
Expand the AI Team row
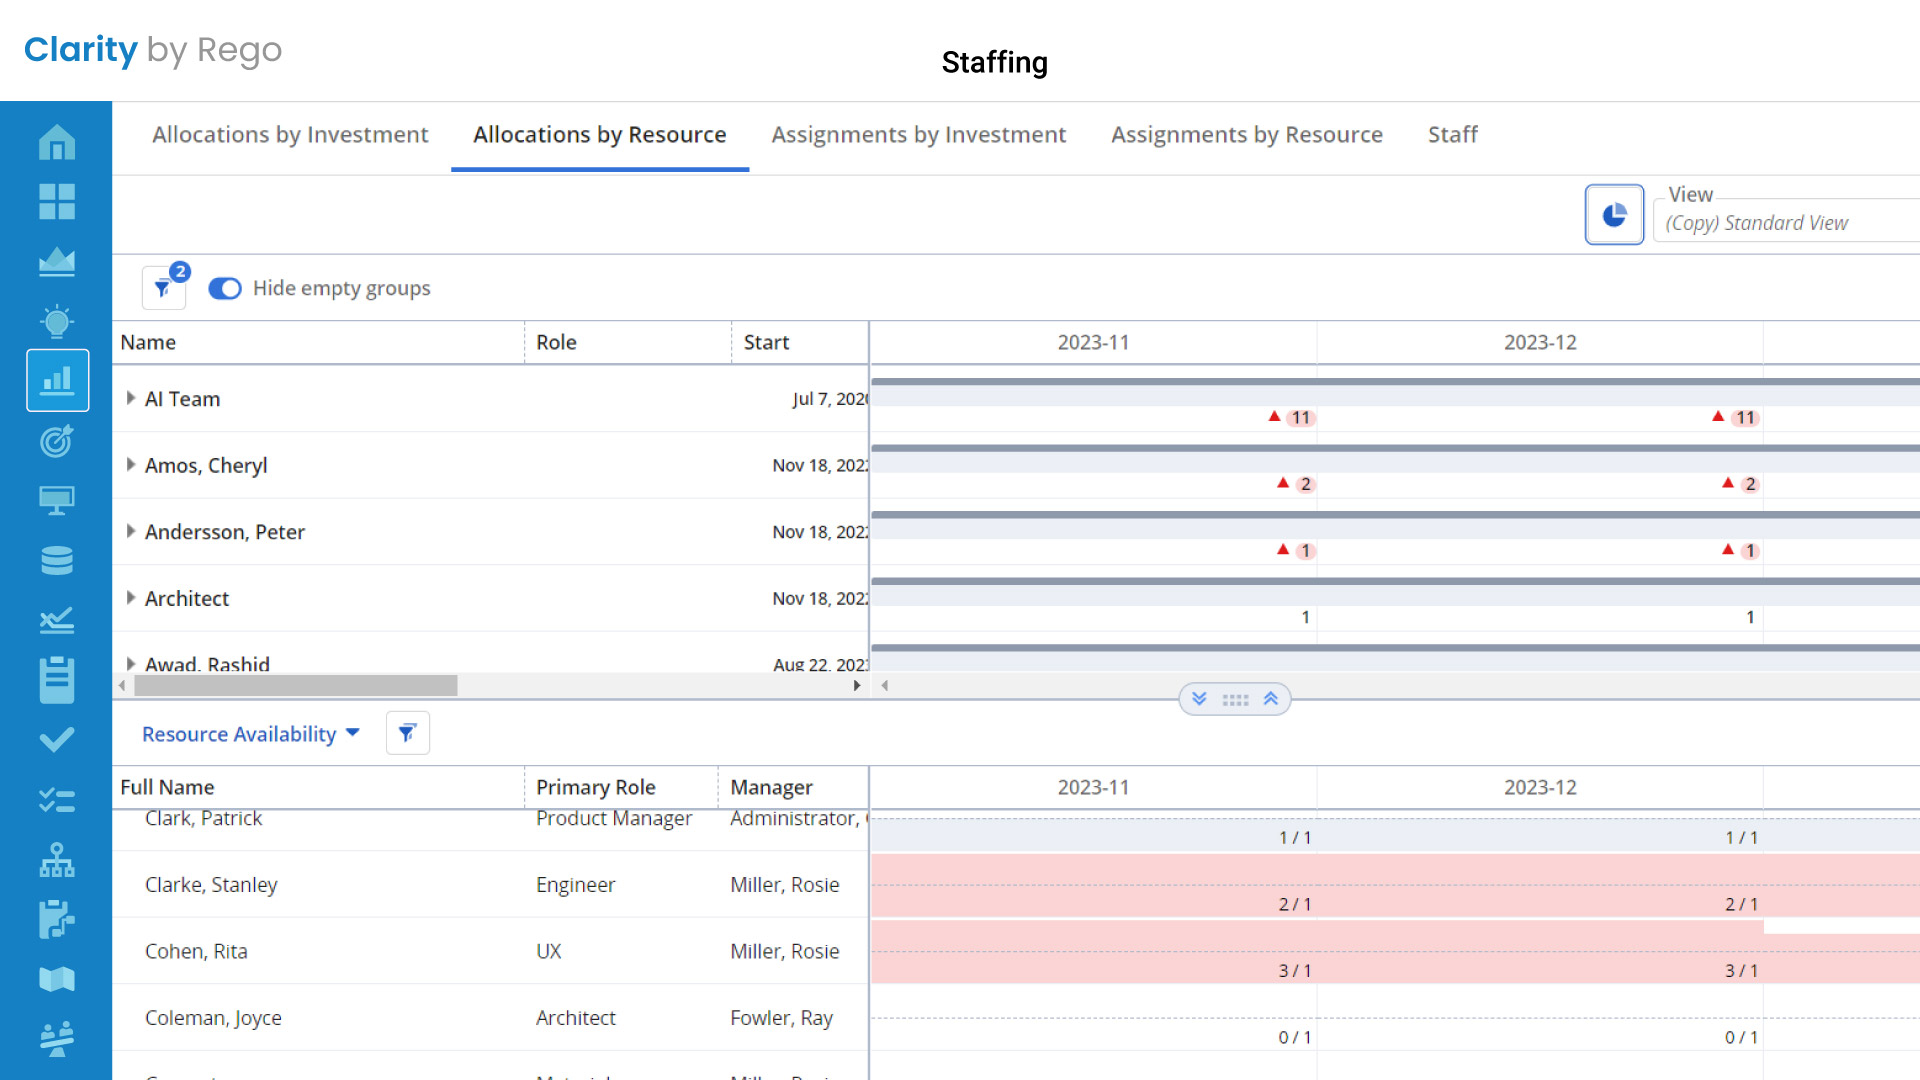pos(131,398)
